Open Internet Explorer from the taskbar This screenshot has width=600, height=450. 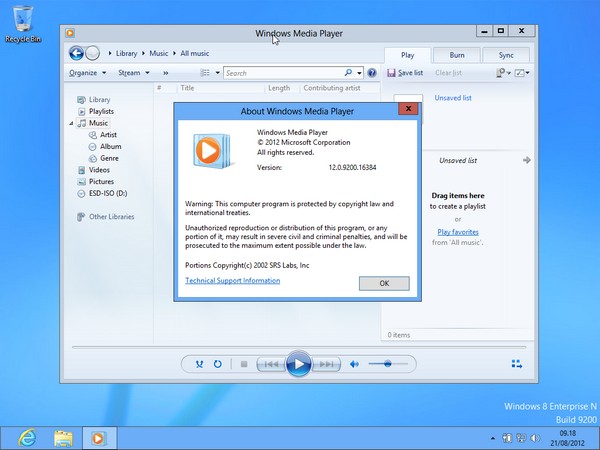(28, 439)
